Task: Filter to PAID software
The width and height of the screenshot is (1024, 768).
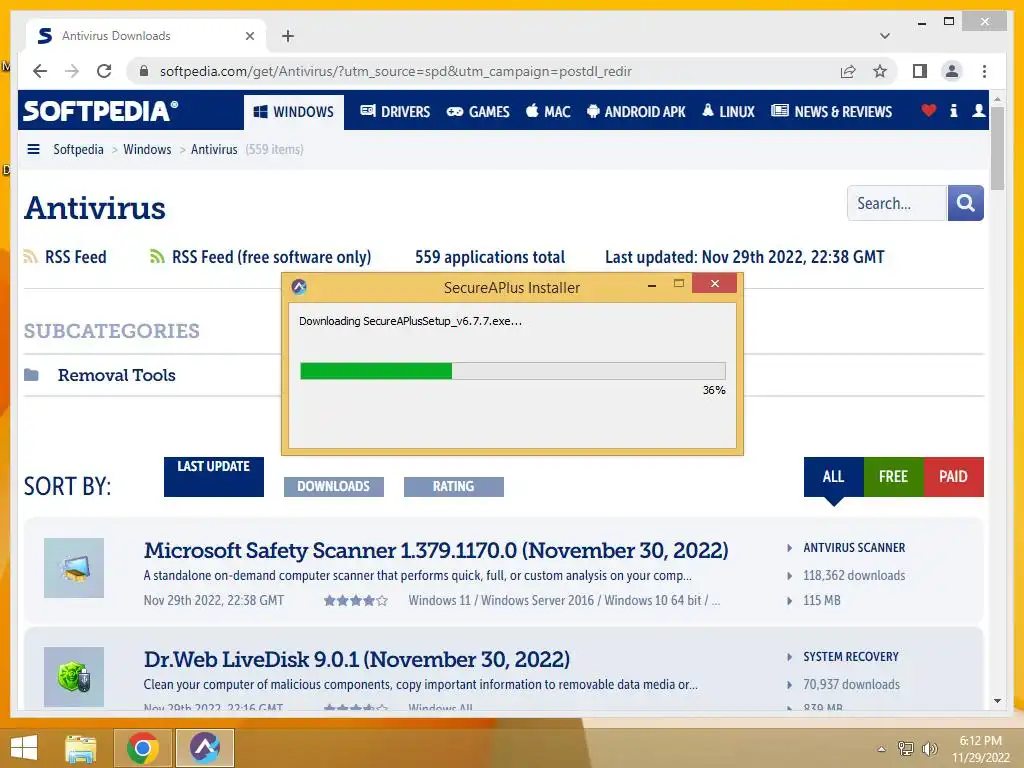Action: coord(953,477)
